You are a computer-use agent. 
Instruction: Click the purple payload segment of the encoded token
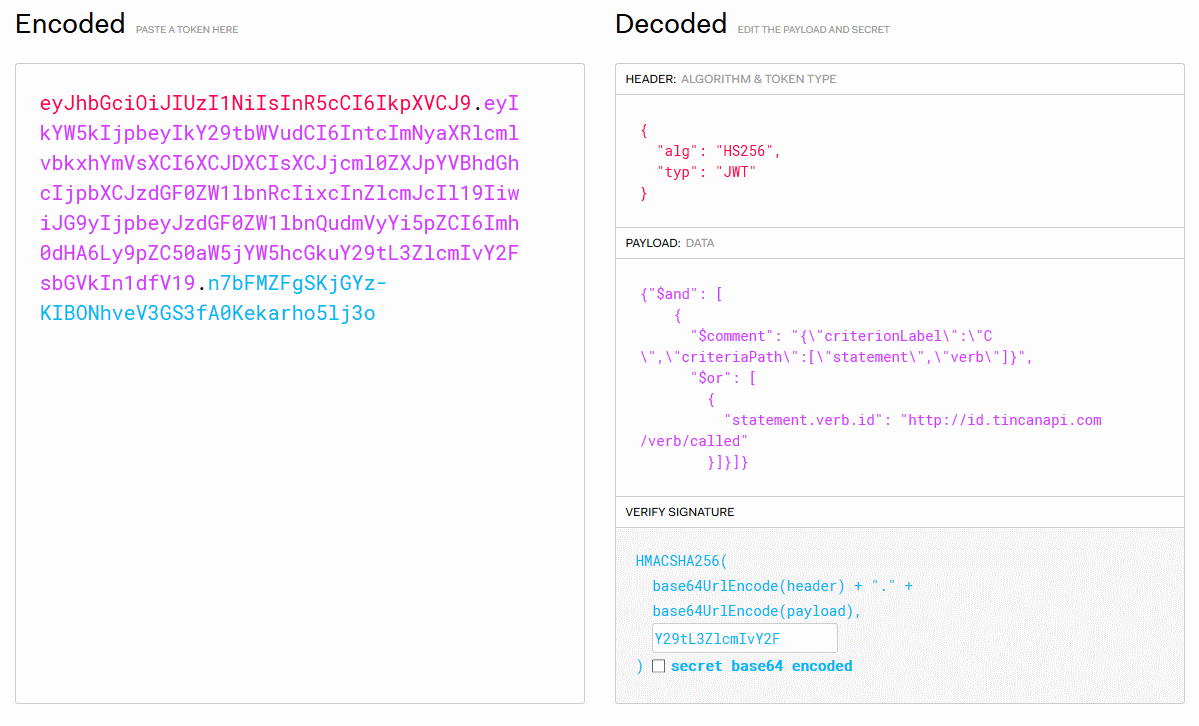279,193
